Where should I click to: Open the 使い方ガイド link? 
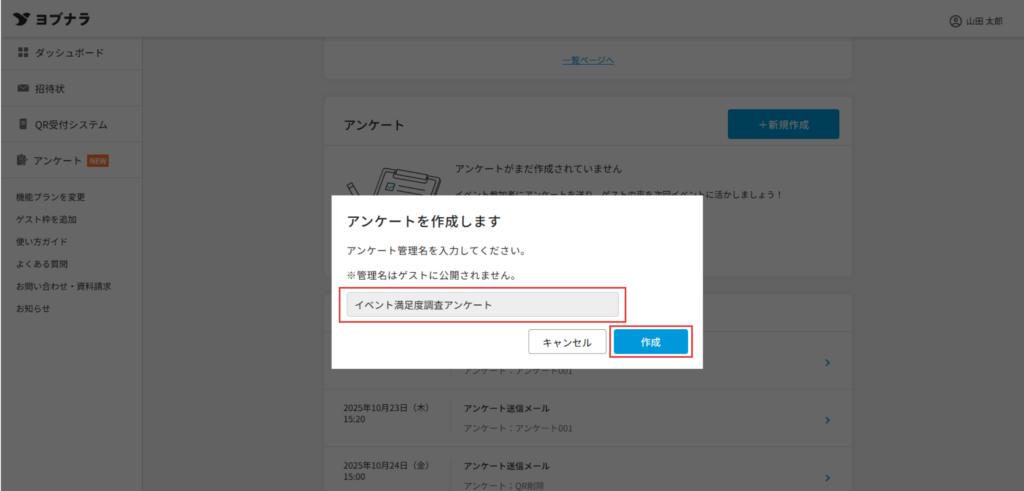click(x=41, y=242)
